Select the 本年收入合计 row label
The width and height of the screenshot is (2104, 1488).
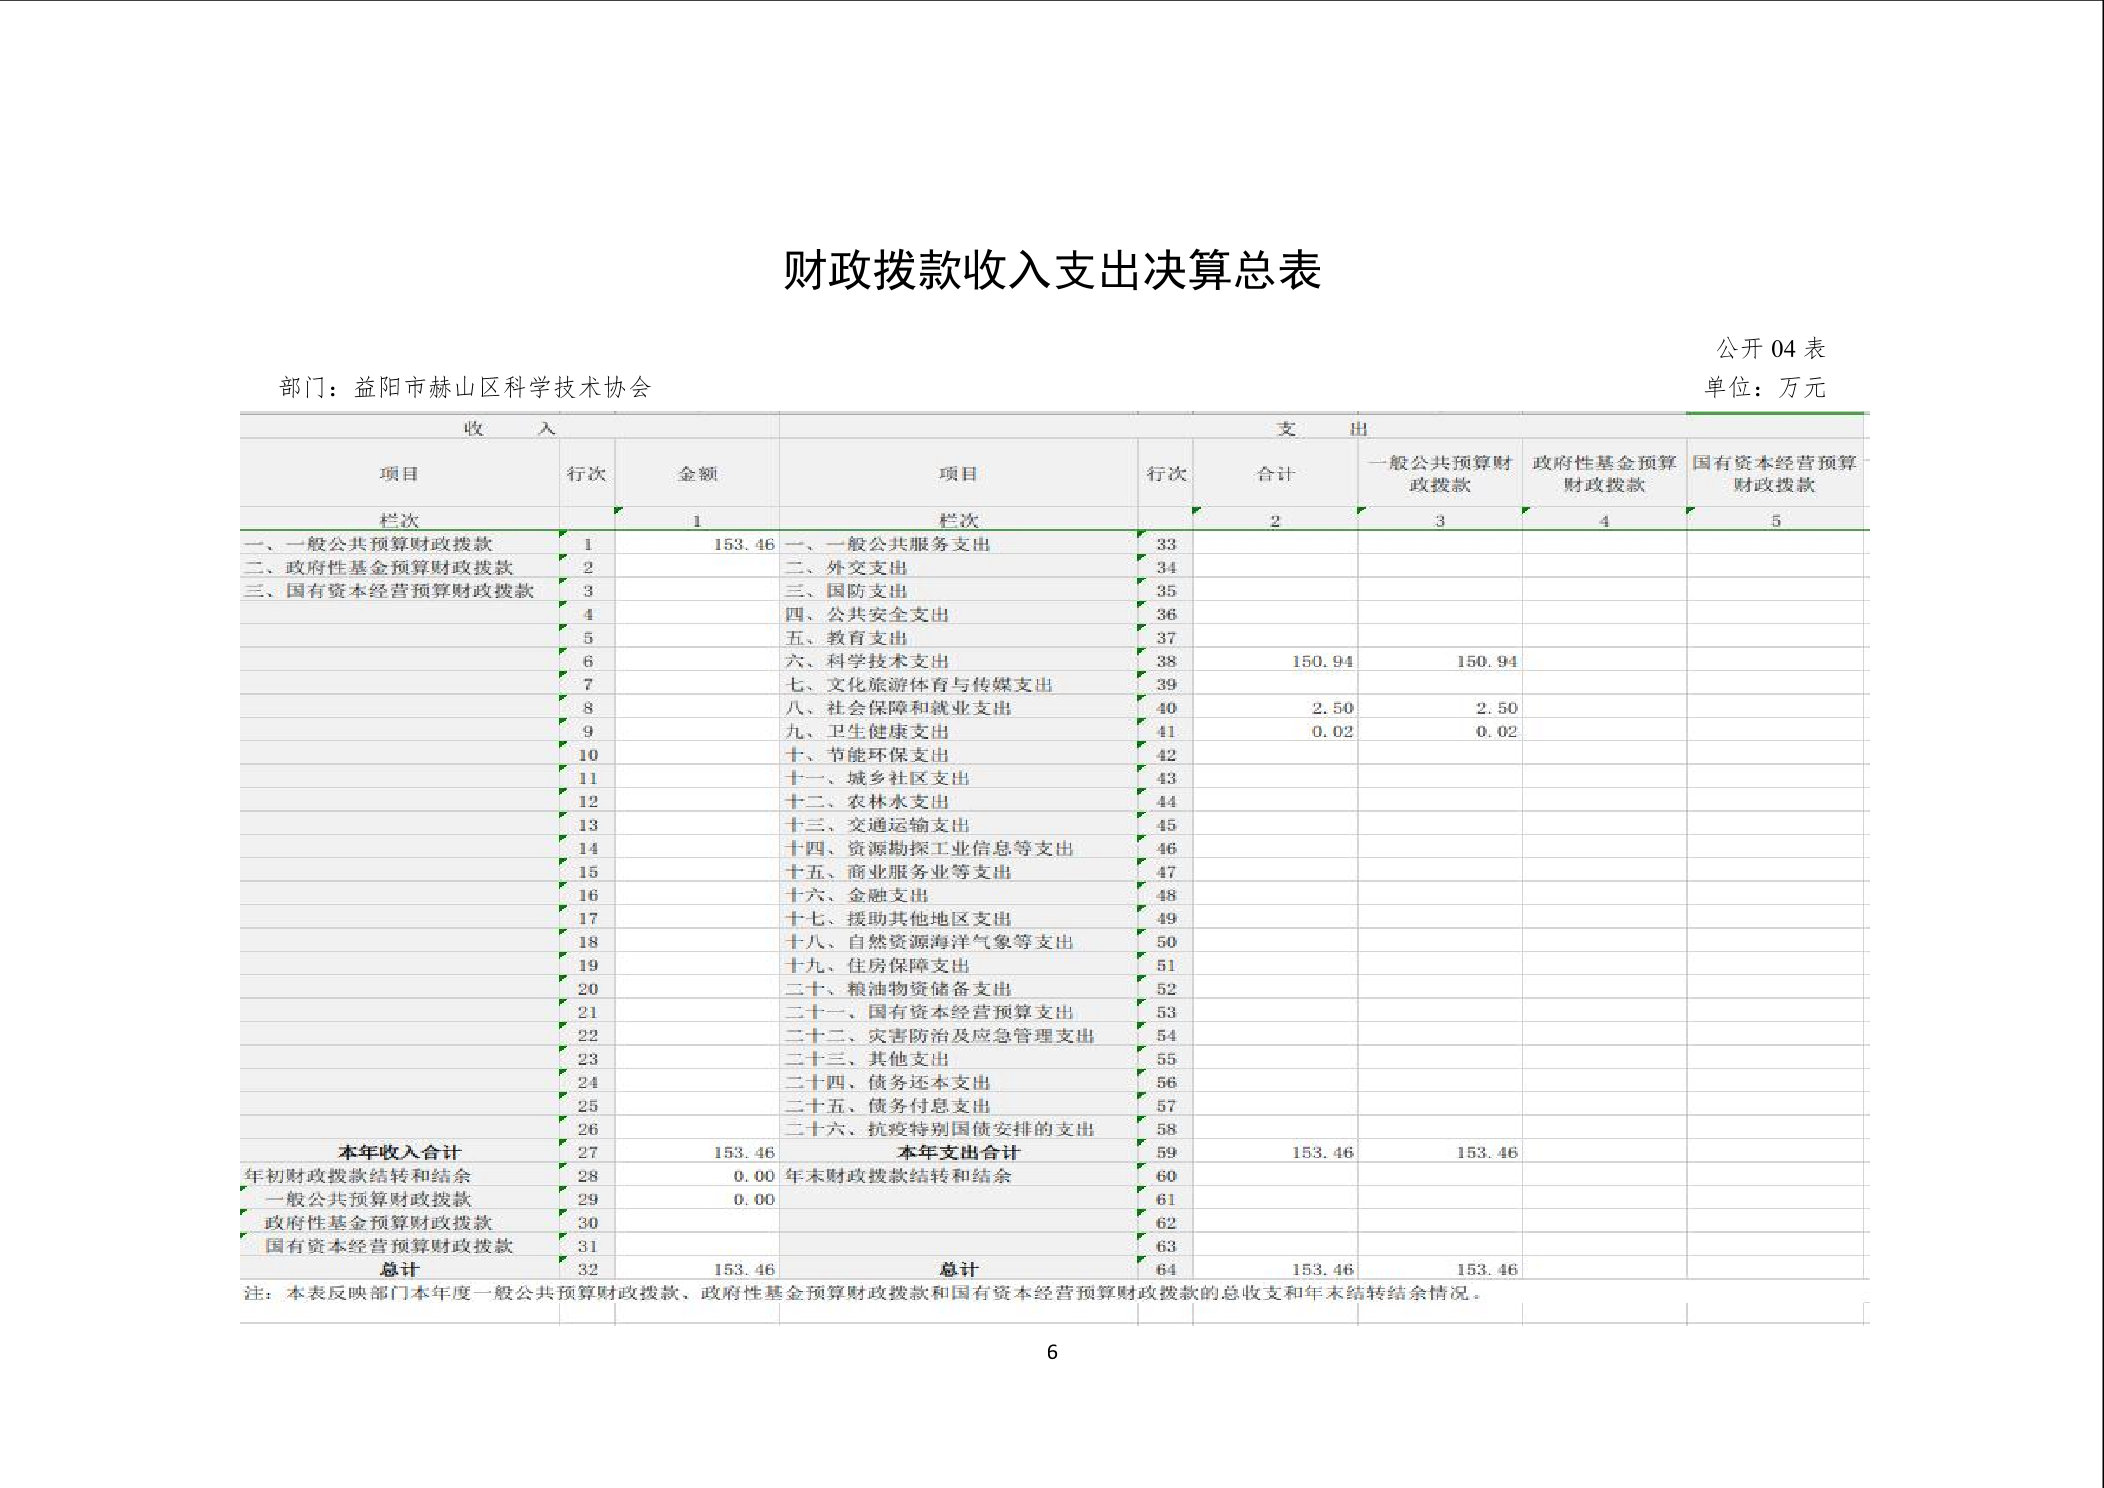tap(399, 1152)
